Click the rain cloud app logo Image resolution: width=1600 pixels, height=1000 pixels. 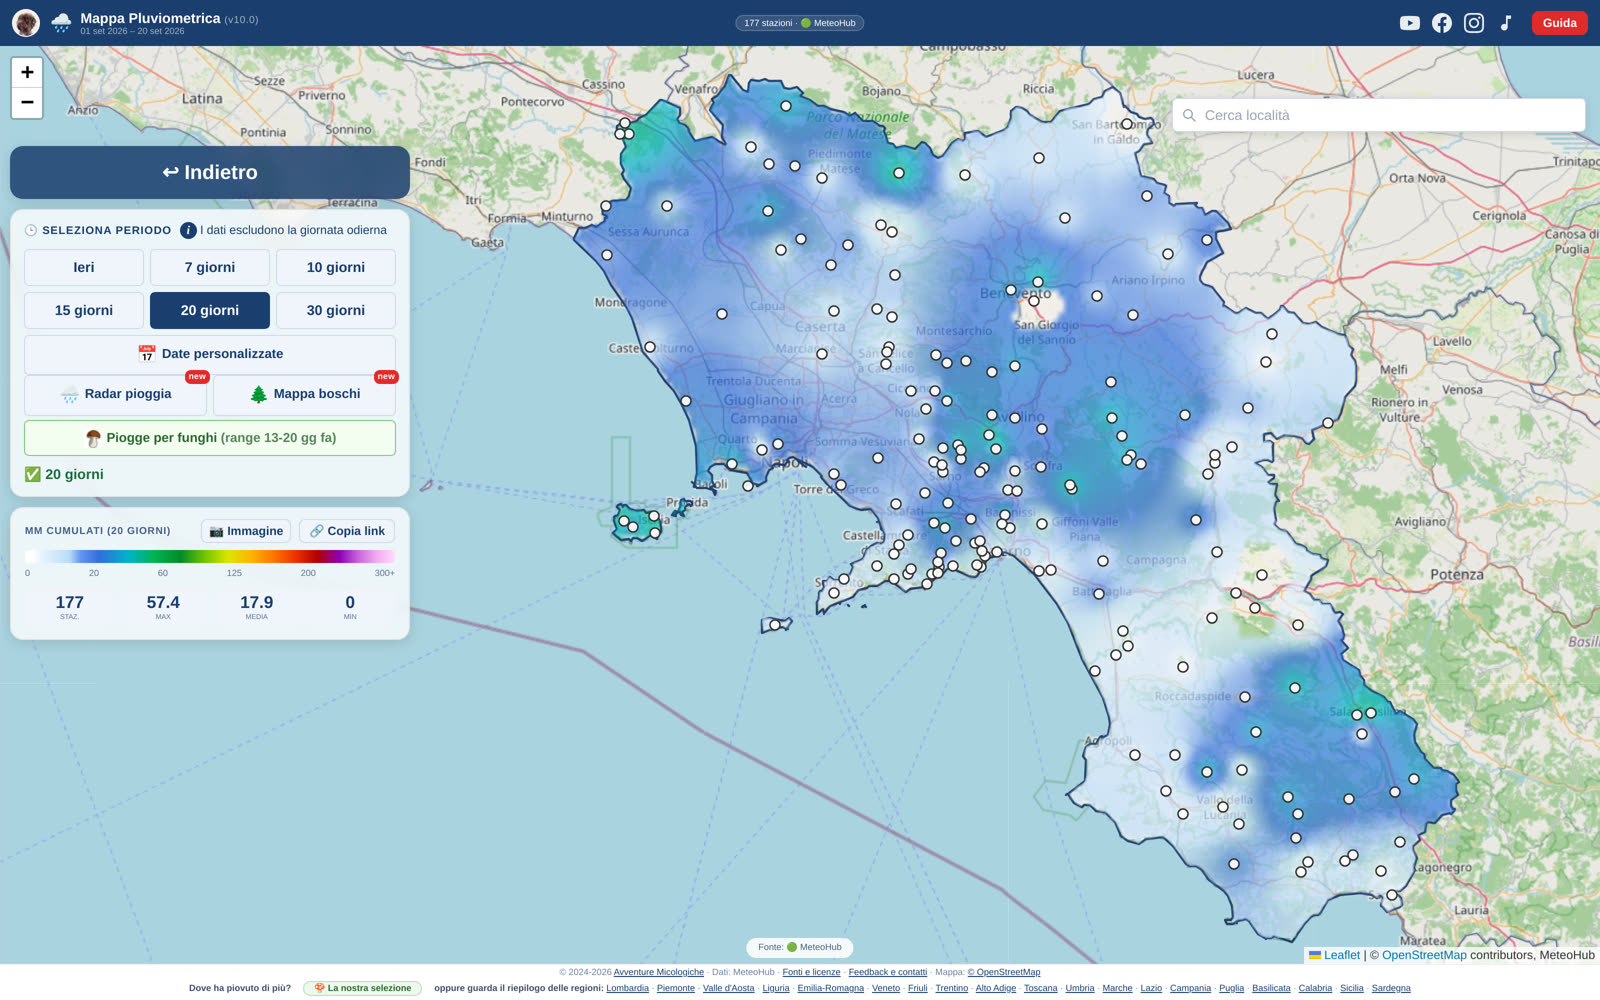(x=61, y=23)
